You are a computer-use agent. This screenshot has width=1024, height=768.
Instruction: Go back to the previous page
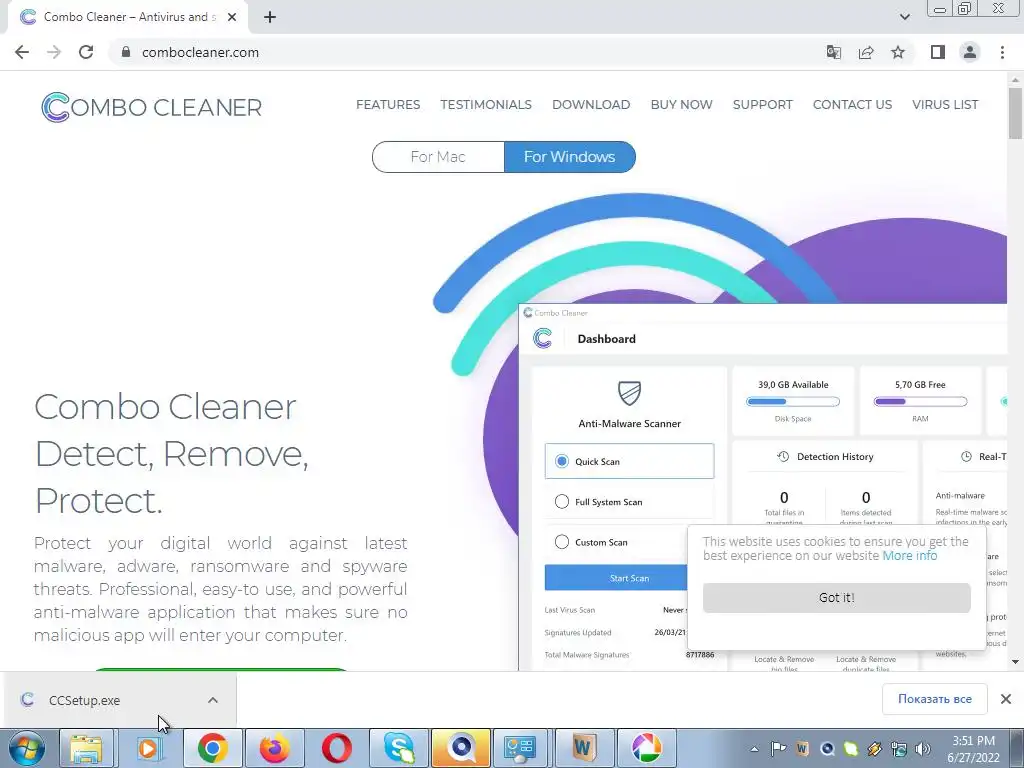click(22, 52)
